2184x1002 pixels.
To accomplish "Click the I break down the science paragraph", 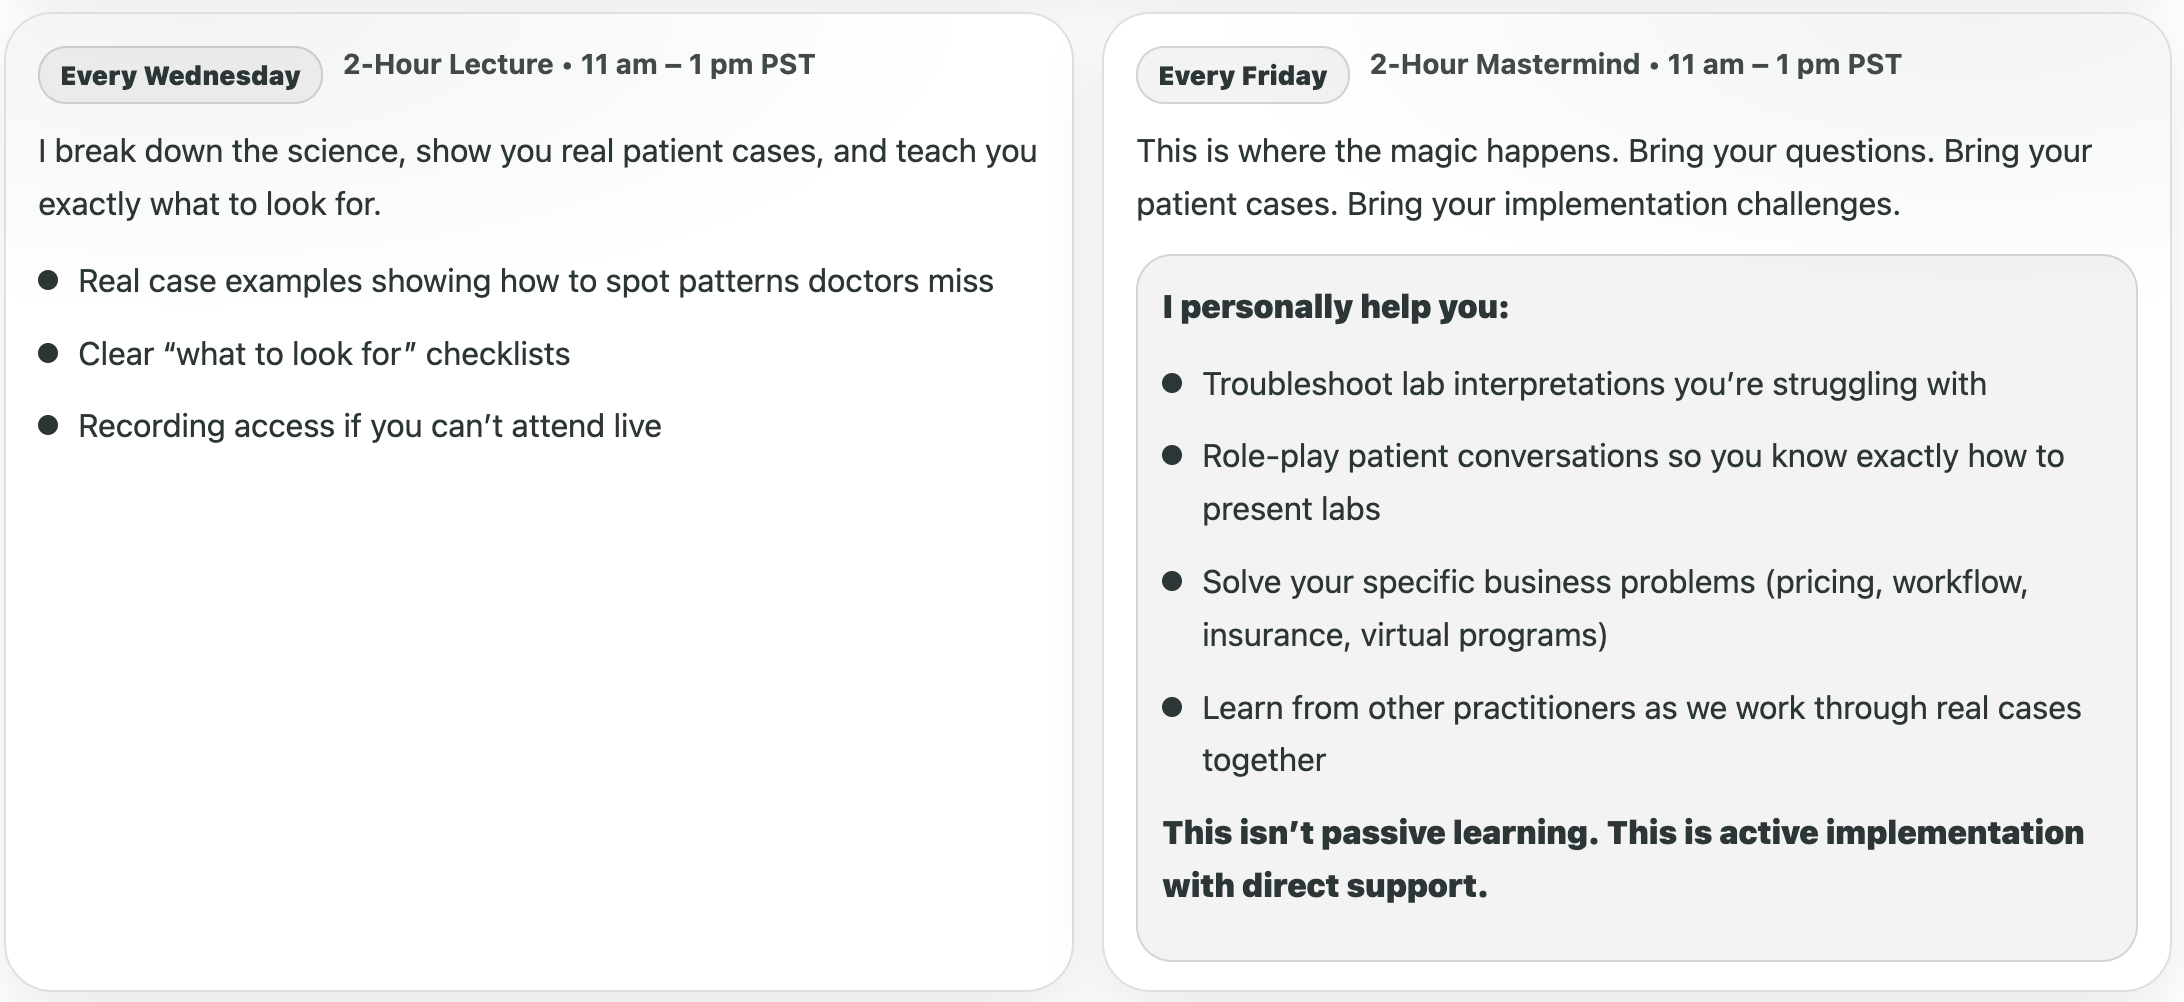I will point(538,177).
